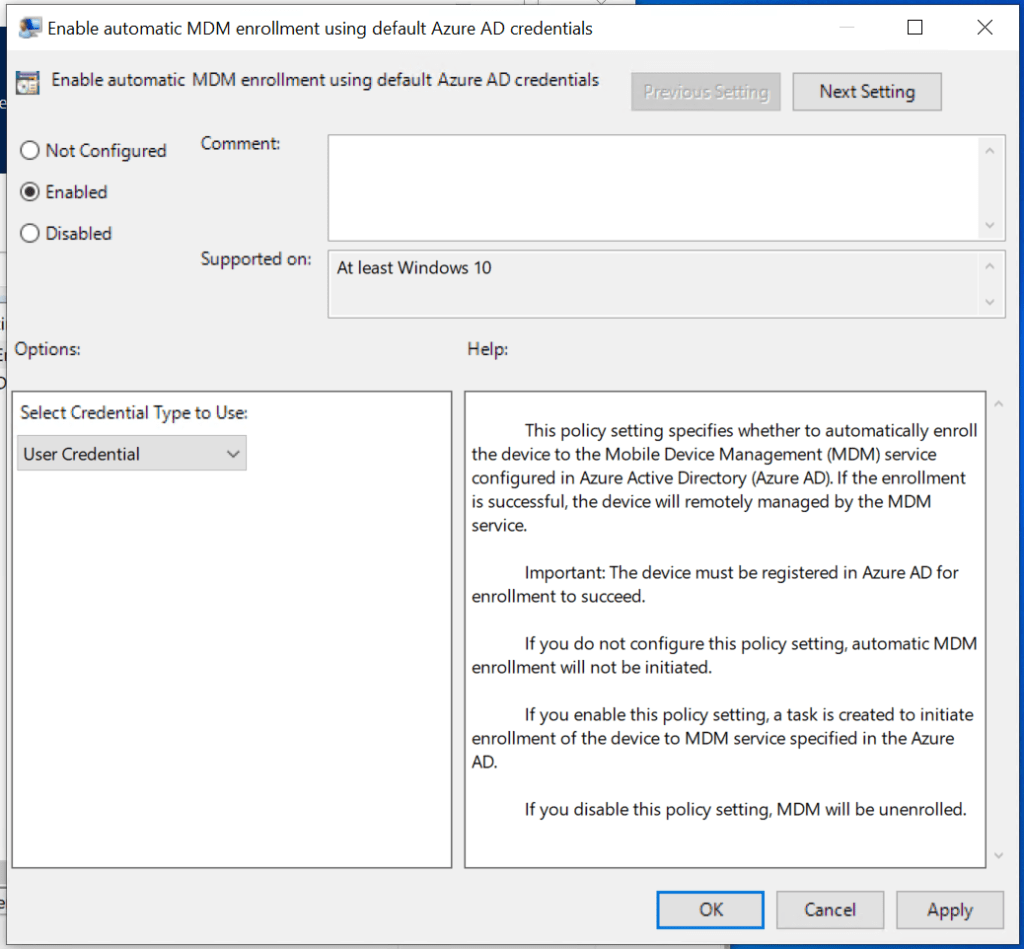Select the Enabled radio button

[x=30, y=192]
